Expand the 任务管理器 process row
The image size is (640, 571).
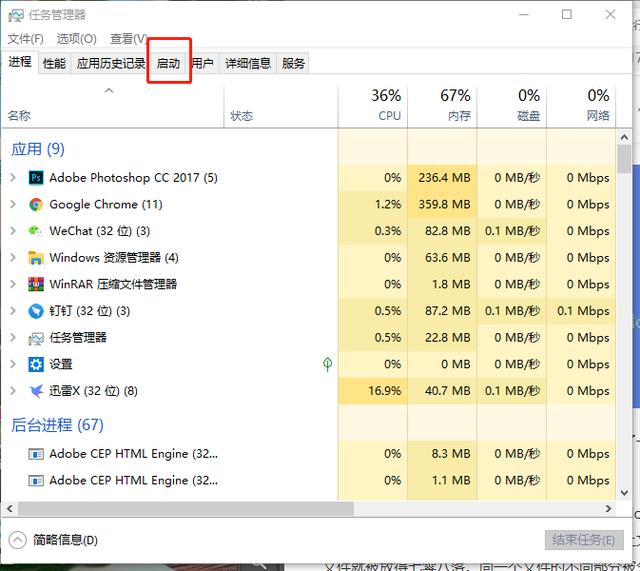tap(13, 337)
